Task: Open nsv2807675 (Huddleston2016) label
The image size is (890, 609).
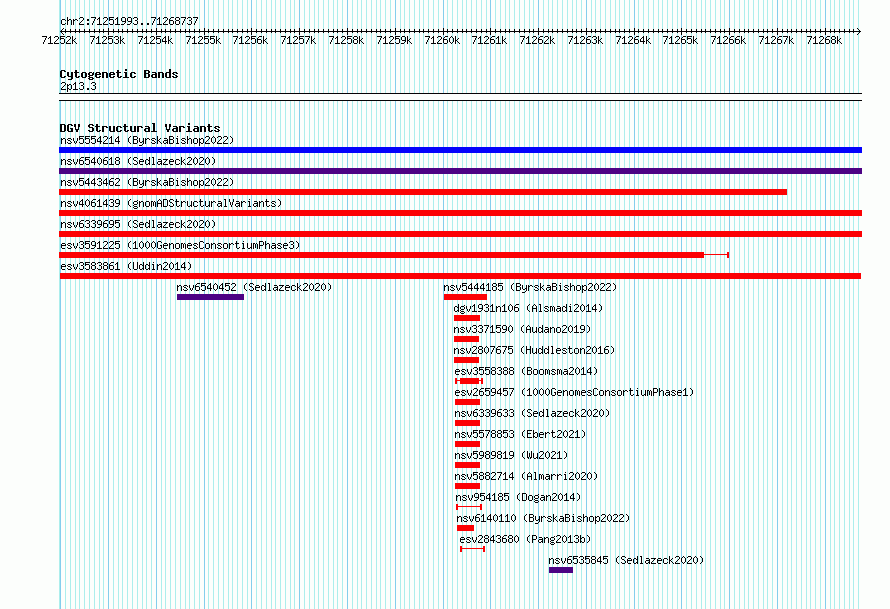Action: coord(534,350)
